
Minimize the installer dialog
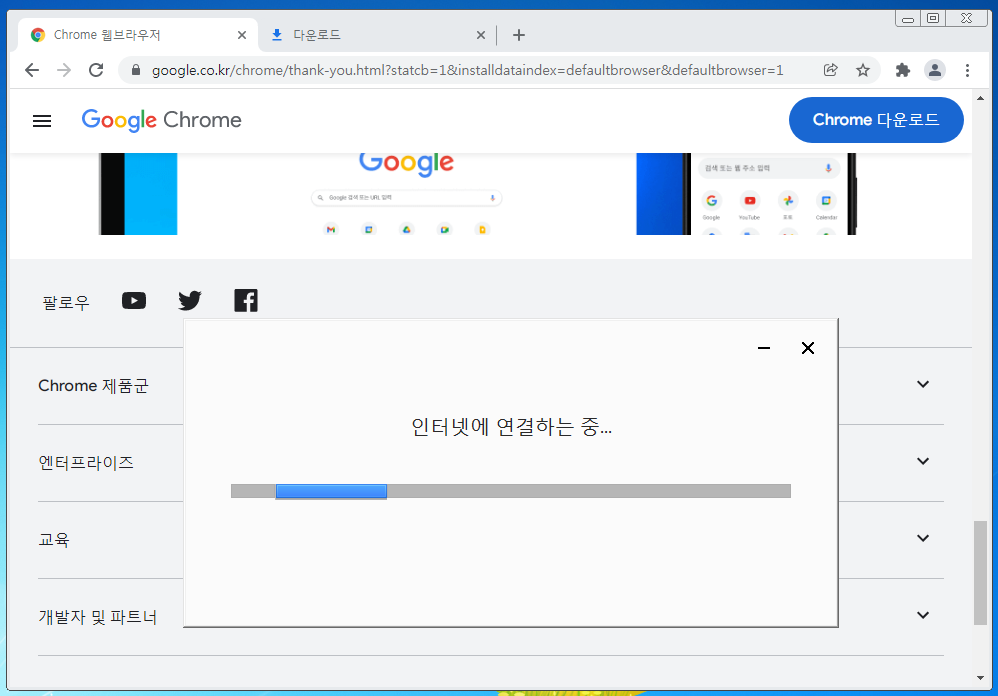tap(764, 348)
